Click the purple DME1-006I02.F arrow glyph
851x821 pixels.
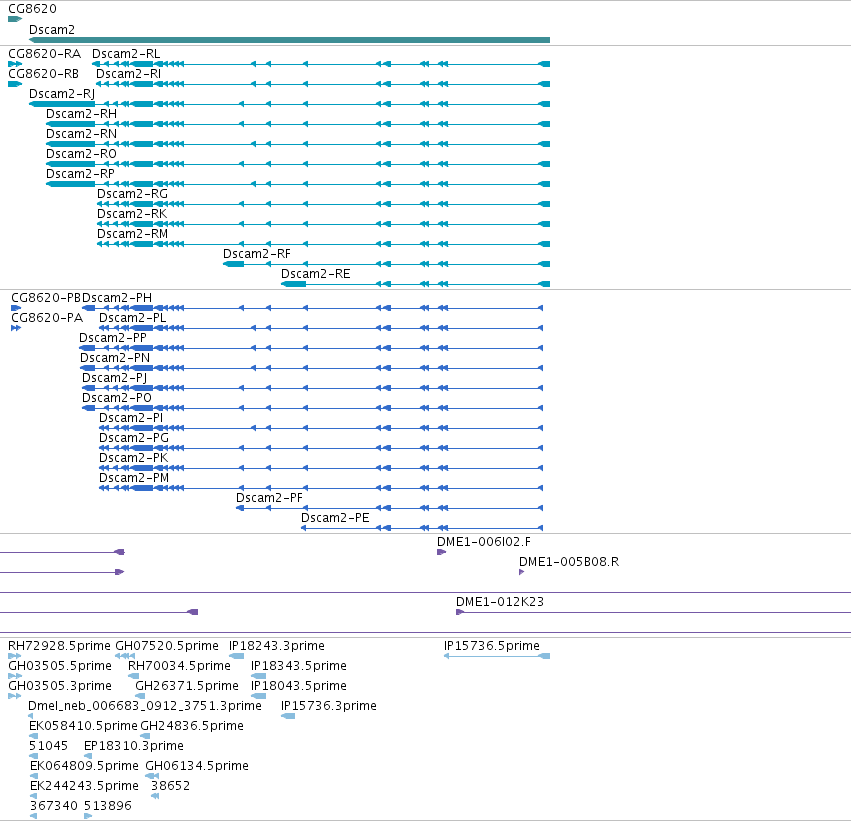coord(441,552)
